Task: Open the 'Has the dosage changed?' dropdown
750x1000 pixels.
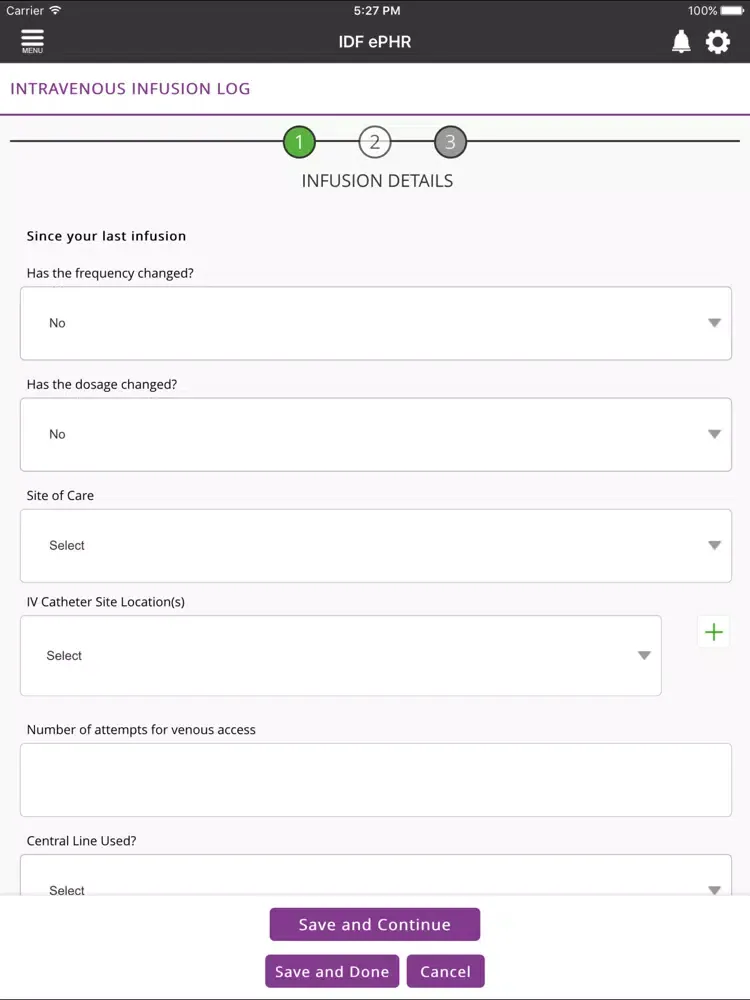Action: [x=376, y=434]
